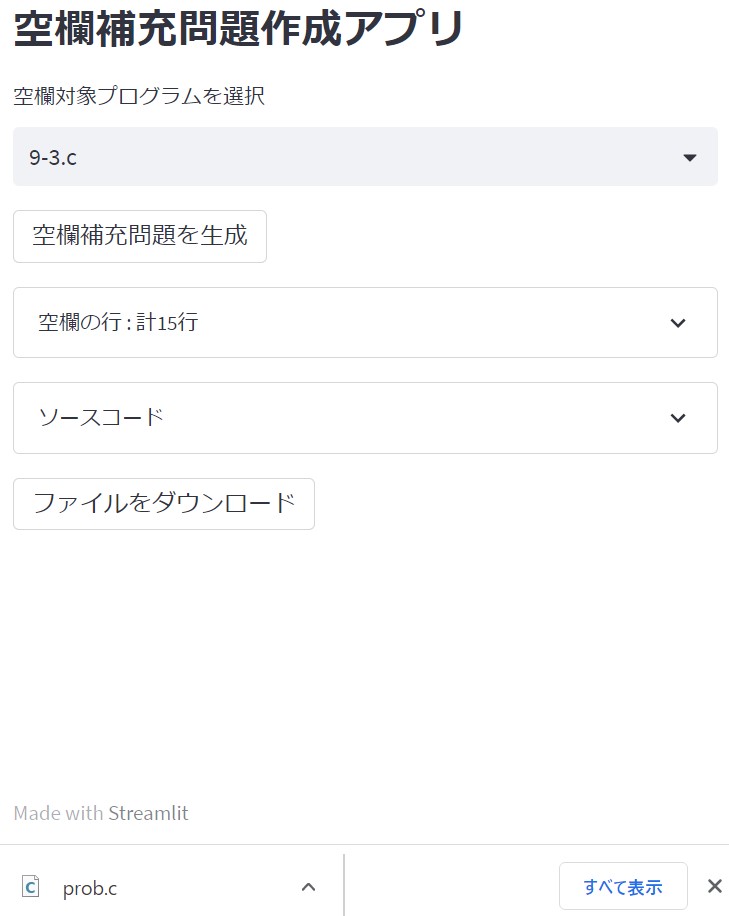This screenshot has height=916, width=729.
Task: Click the ファイルをダウンロード button
Action: click(x=164, y=503)
